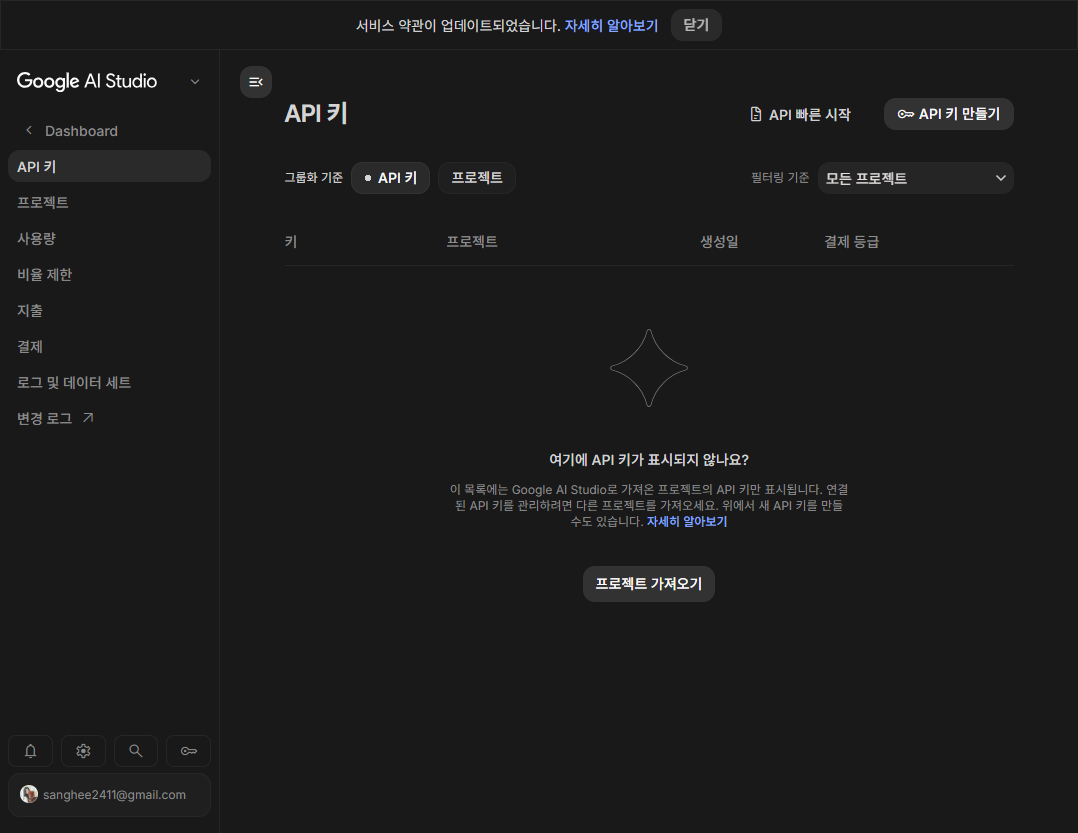The width and height of the screenshot is (1078, 833).
Task: Click sanghee2411@gmail.com account button
Action: pos(109,795)
